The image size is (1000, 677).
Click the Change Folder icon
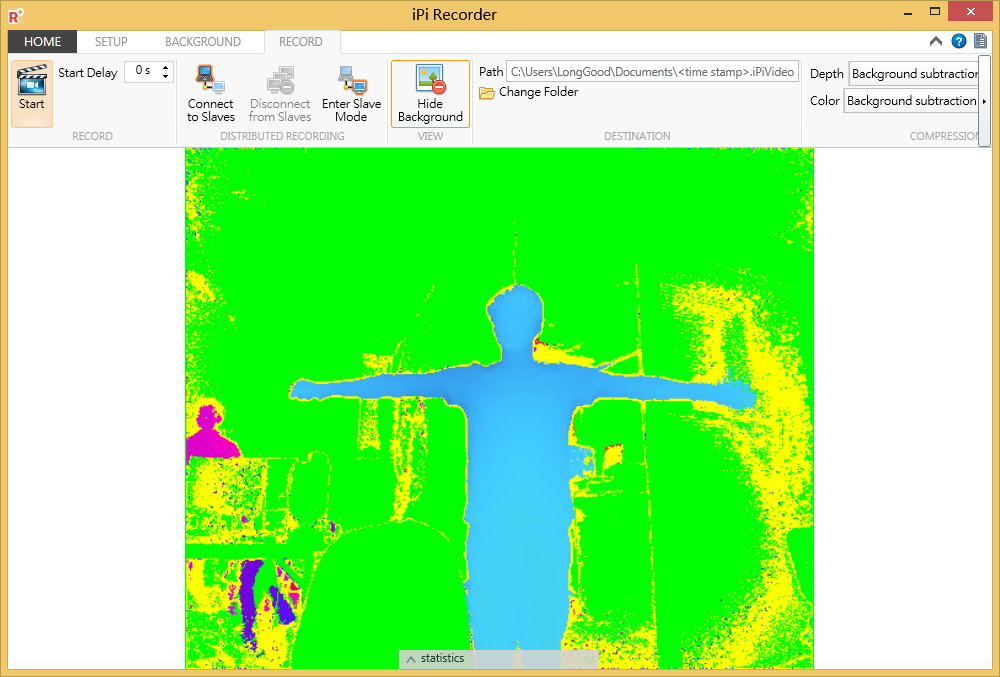[x=487, y=93]
